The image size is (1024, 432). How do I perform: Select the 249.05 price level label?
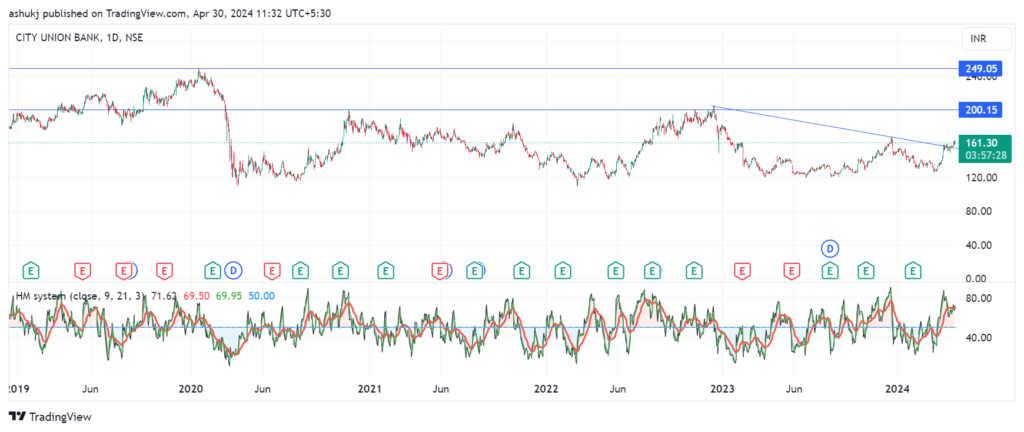click(x=980, y=69)
